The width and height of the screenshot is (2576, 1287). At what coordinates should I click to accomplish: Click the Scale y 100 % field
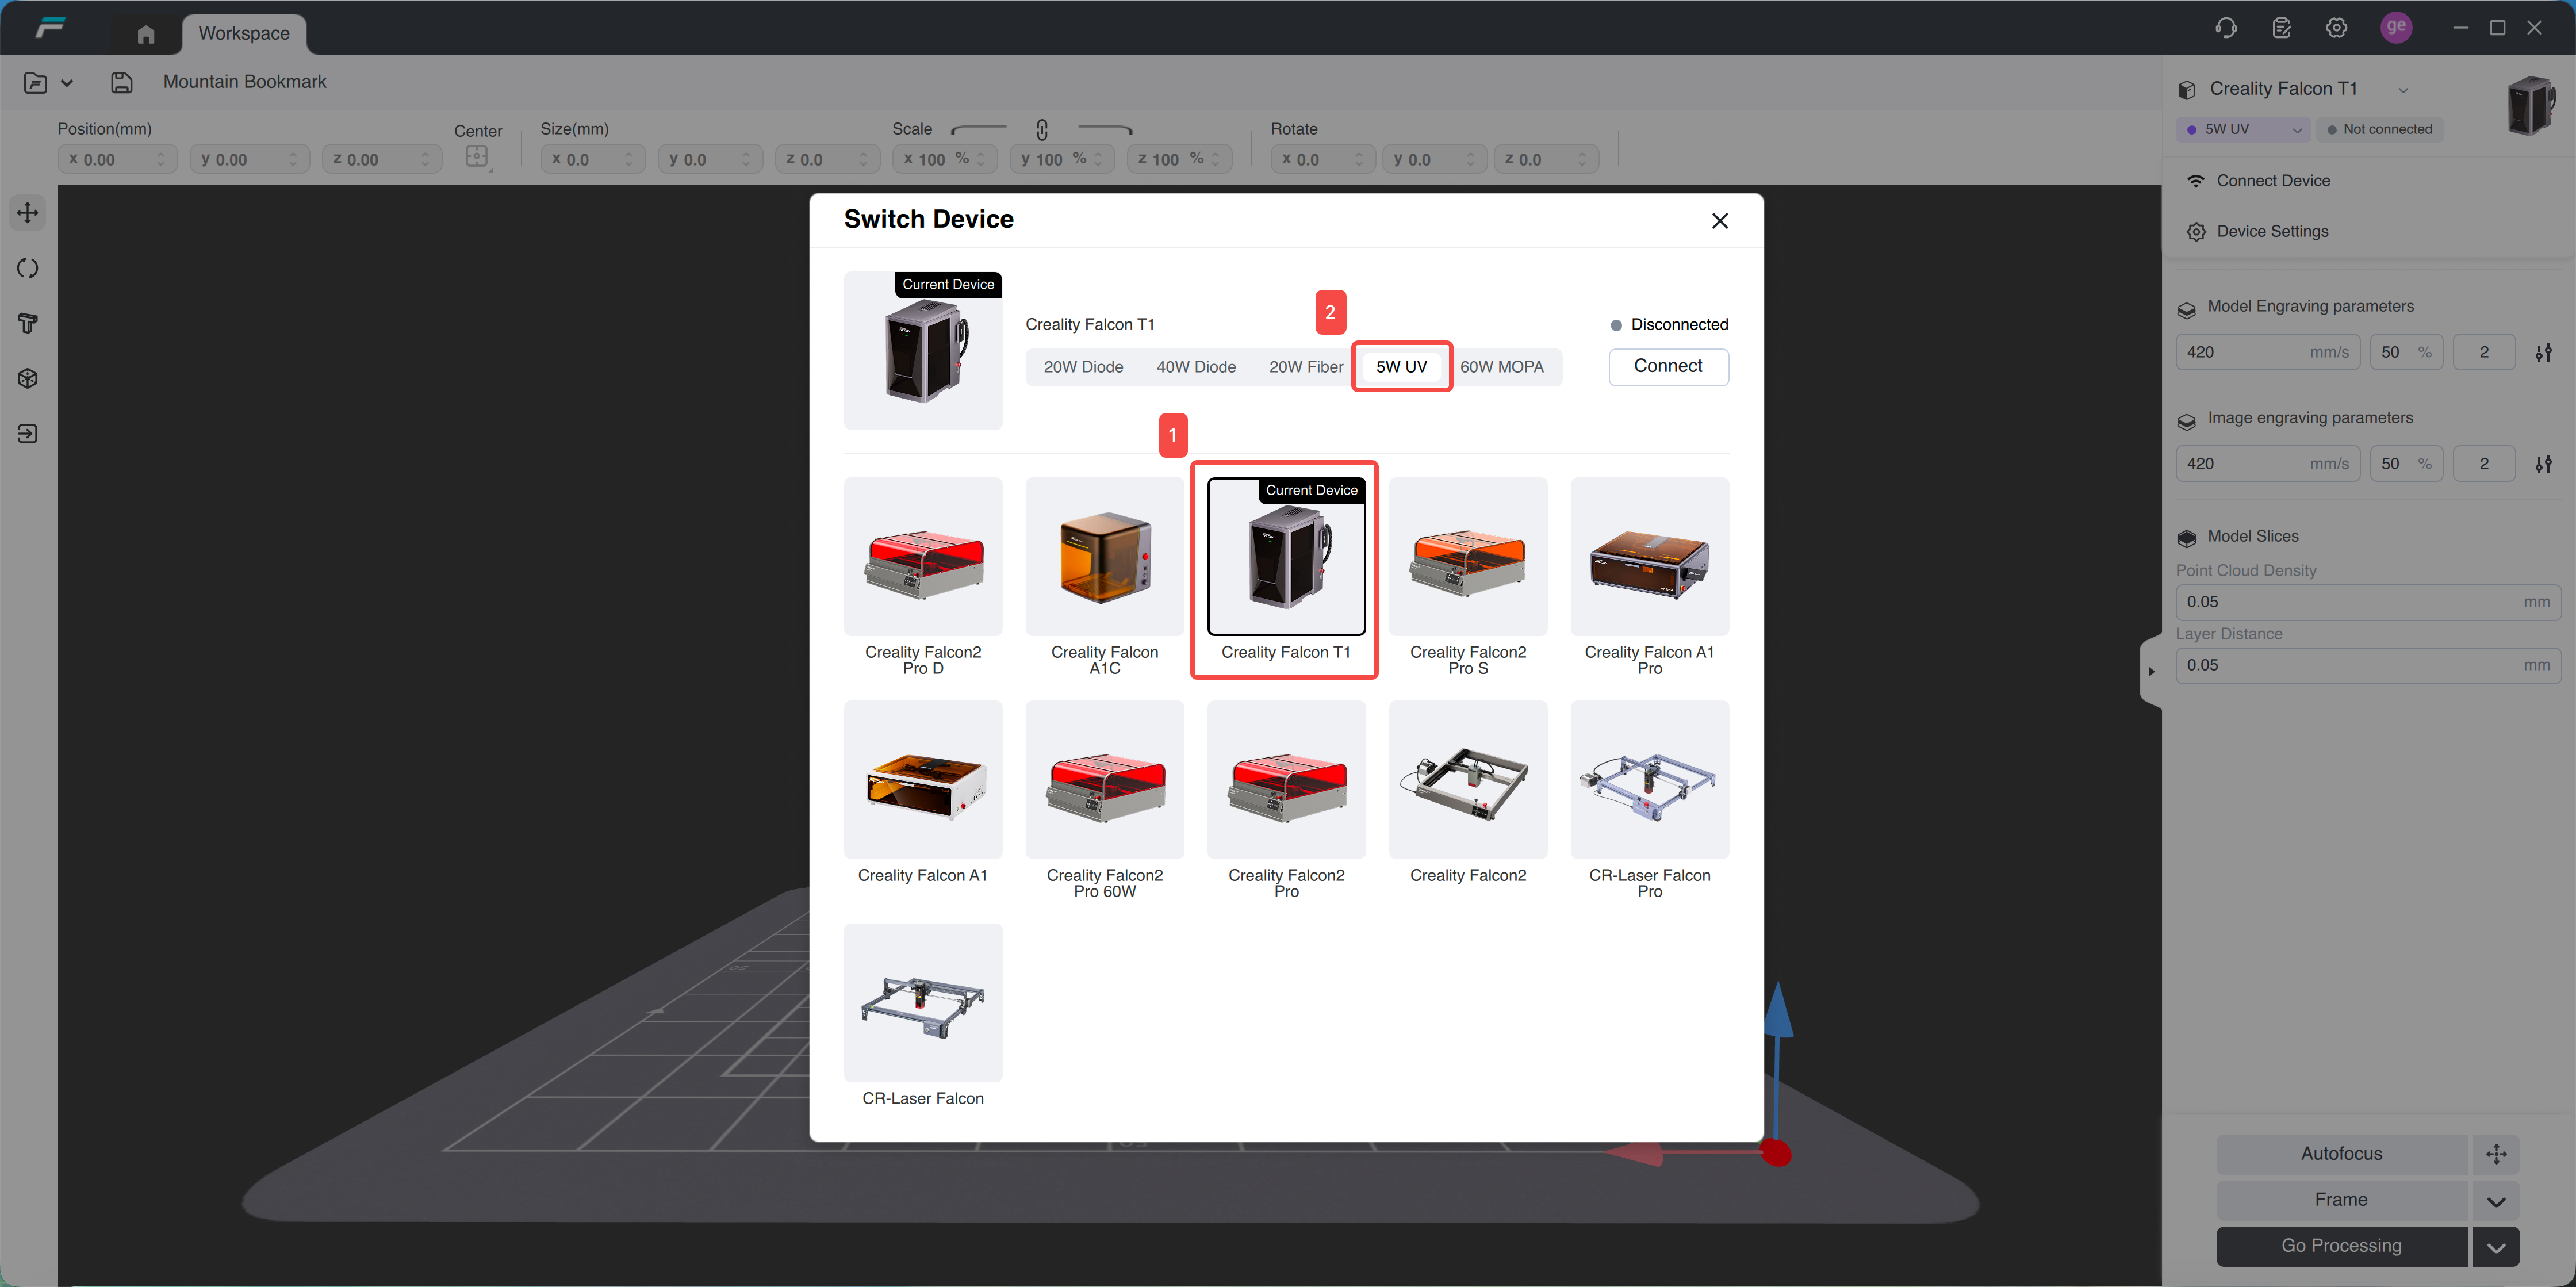tap(1062, 159)
